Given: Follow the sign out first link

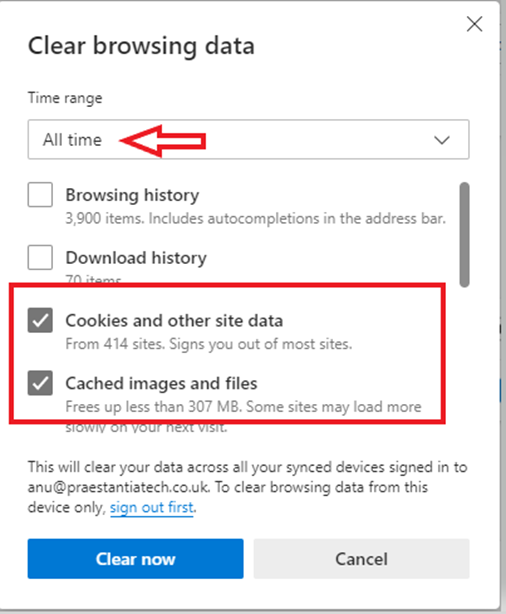Looking at the screenshot, I should click(x=152, y=507).
